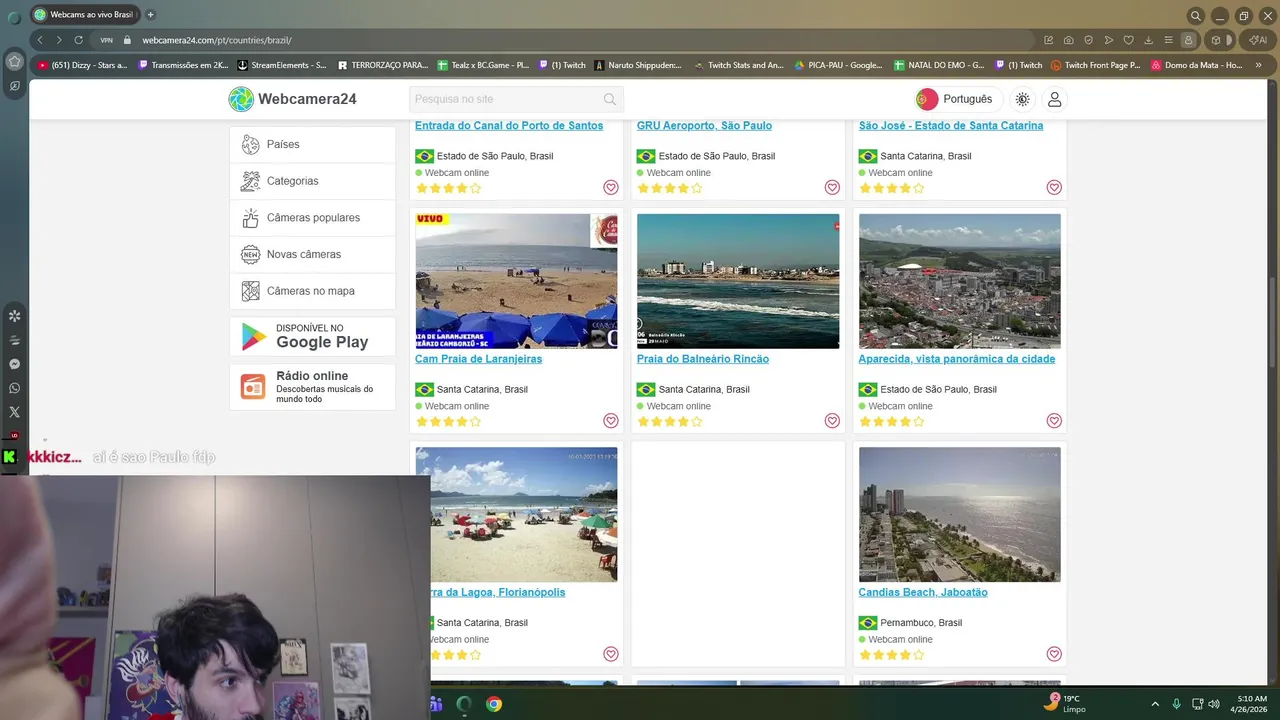Favorite the GRU Aeroporto webcam with heart
Screen dimensions: 1280x720
pyautogui.click(x=832, y=187)
